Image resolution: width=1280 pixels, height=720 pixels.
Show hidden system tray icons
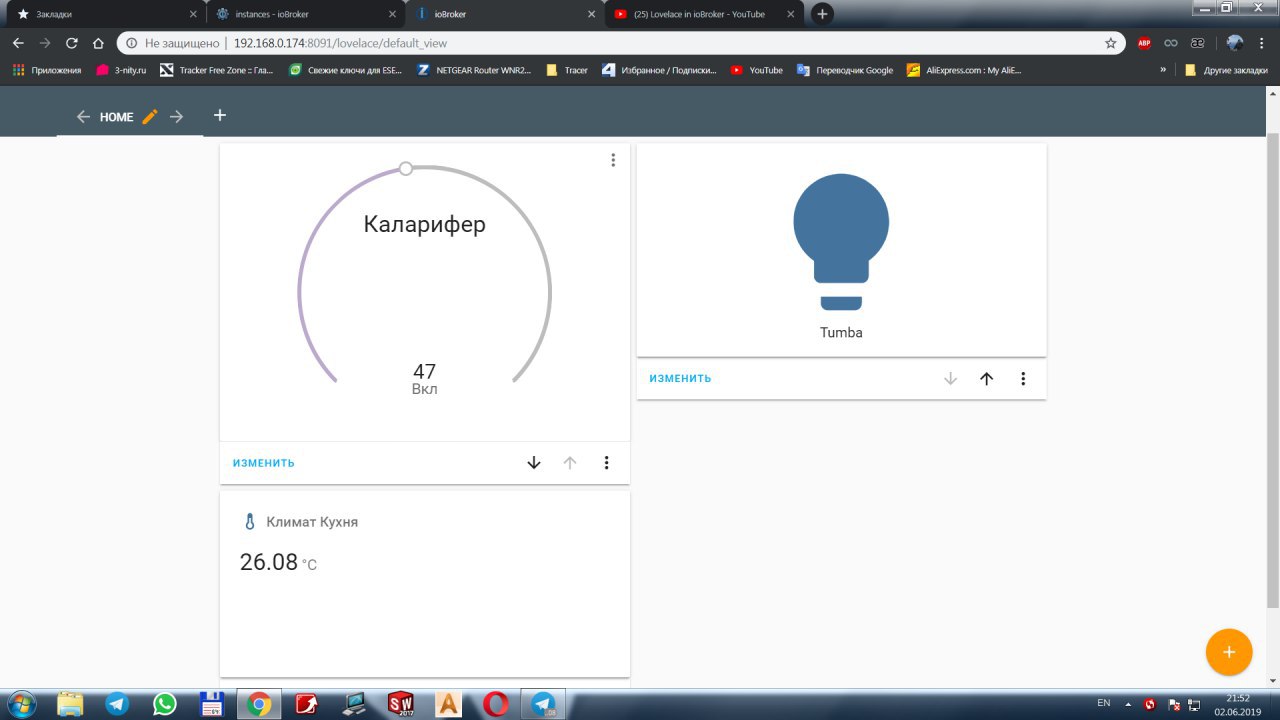[1128, 704]
